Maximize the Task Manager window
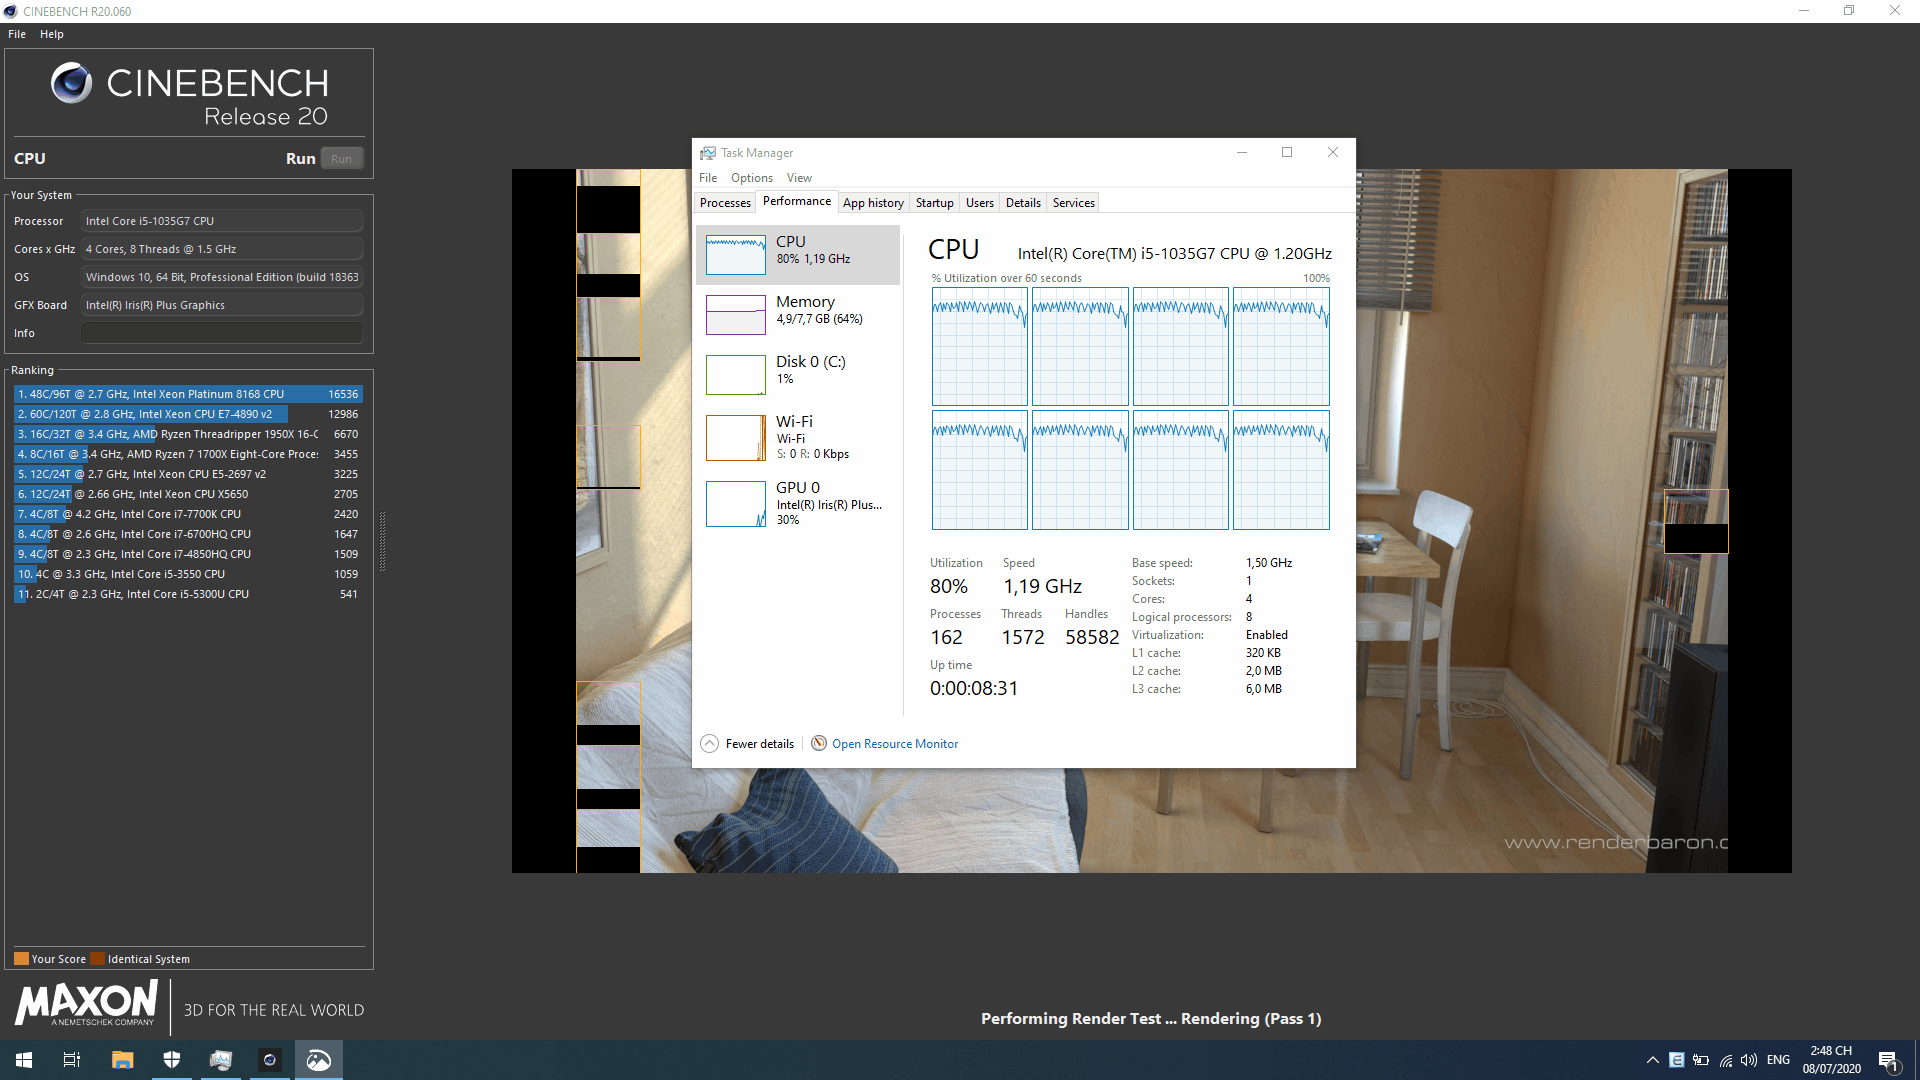Viewport: 1920px width, 1080px height. 1287,152
